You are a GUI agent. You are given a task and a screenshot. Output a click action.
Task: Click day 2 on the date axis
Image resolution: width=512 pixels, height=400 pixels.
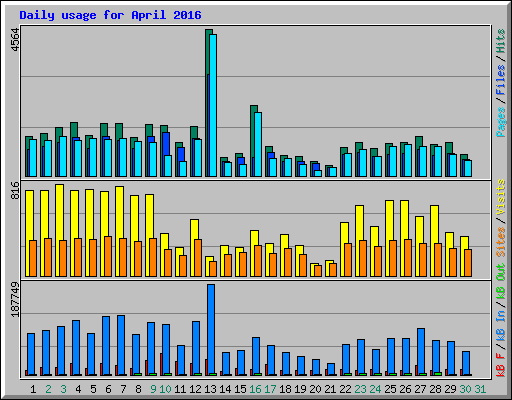coord(48,389)
